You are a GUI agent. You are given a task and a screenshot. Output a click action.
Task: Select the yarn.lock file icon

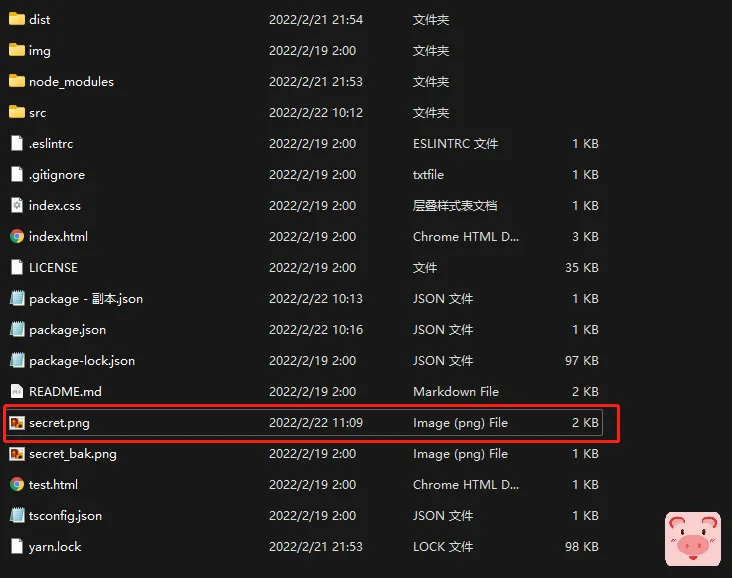point(17,546)
